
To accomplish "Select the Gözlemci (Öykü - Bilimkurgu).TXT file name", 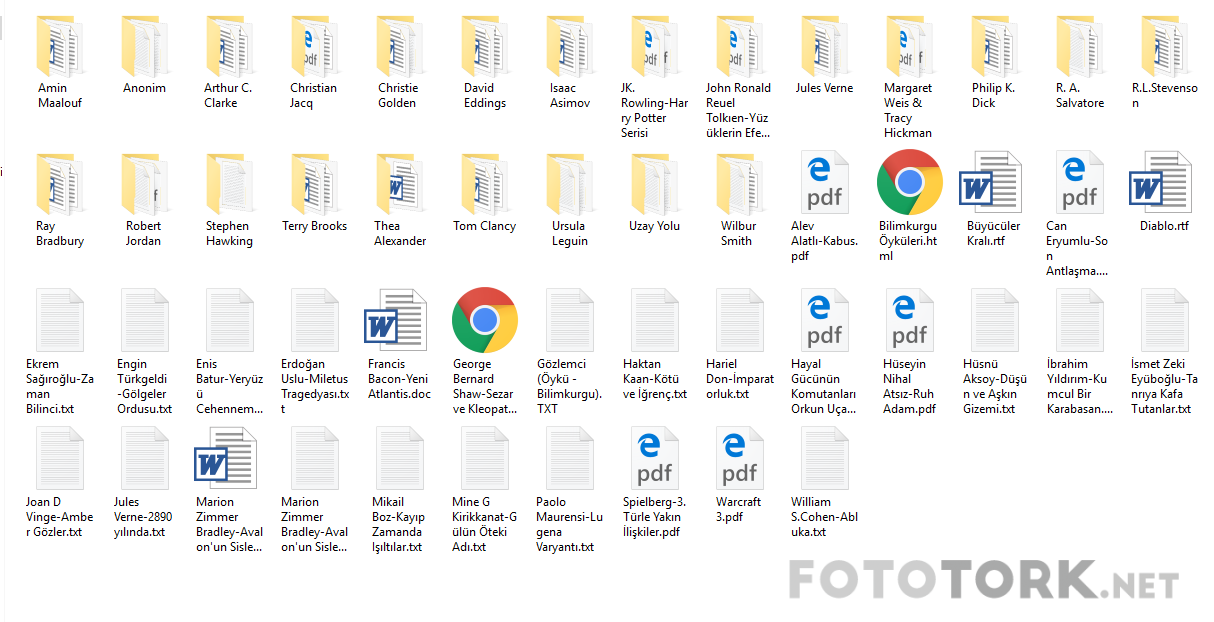I will 570,386.
